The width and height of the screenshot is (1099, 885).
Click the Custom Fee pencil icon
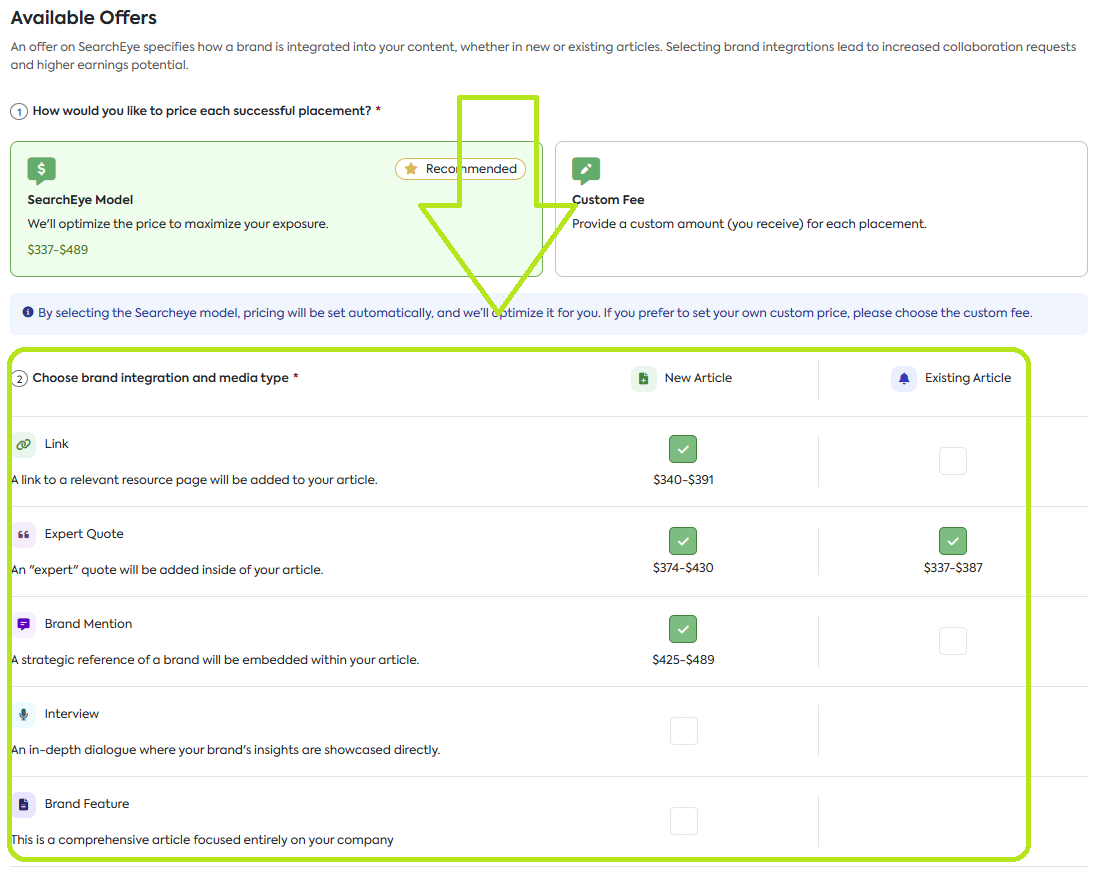point(586,170)
